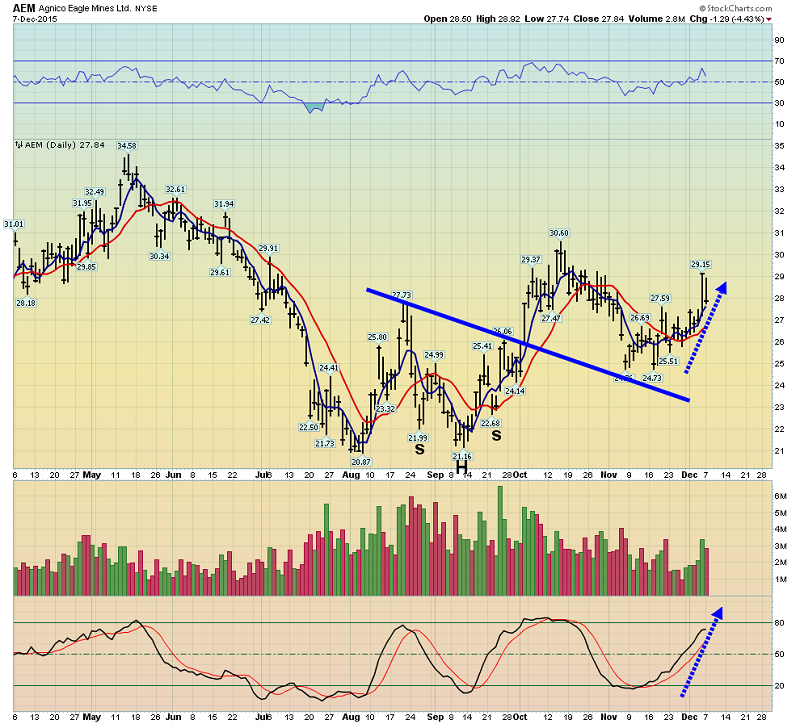Click the 30.60 October high label
This screenshot has width=800, height=724.
click(559, 233)
